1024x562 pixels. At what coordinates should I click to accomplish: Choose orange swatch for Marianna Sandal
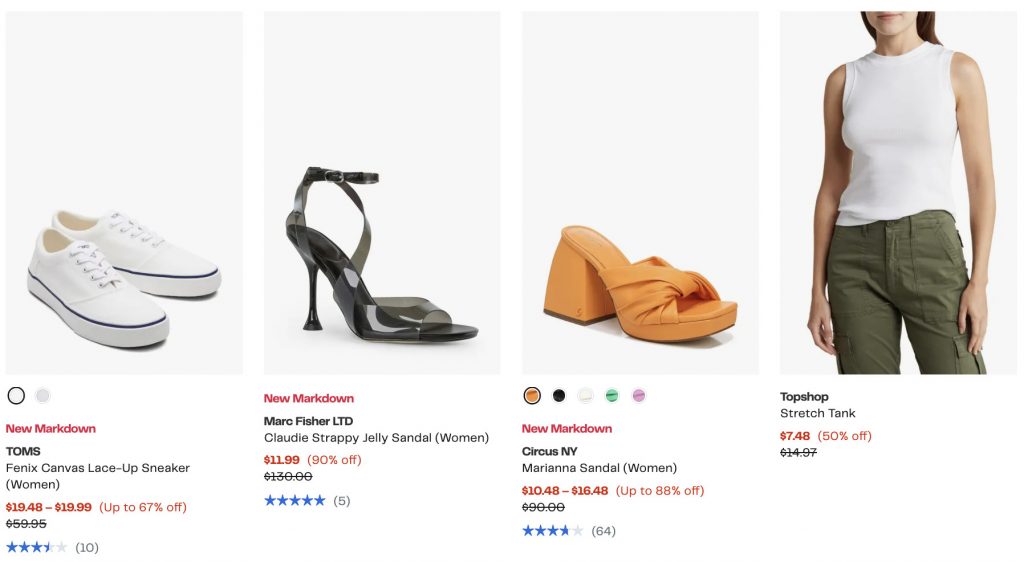(x=532, y=395)
